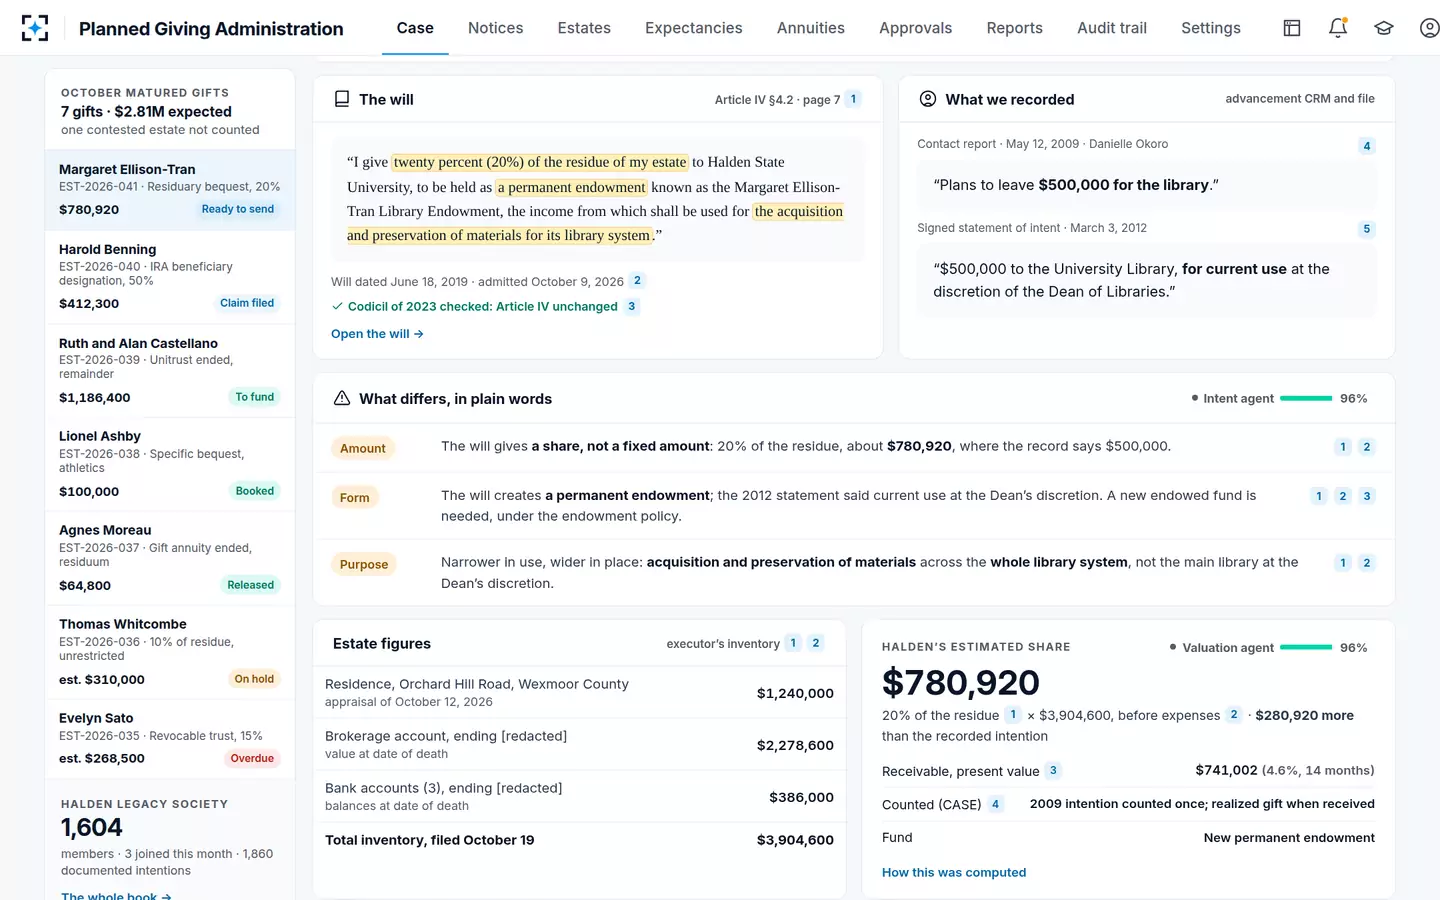
Task: Click the book icon beside The will
Action: pos(342,99)
